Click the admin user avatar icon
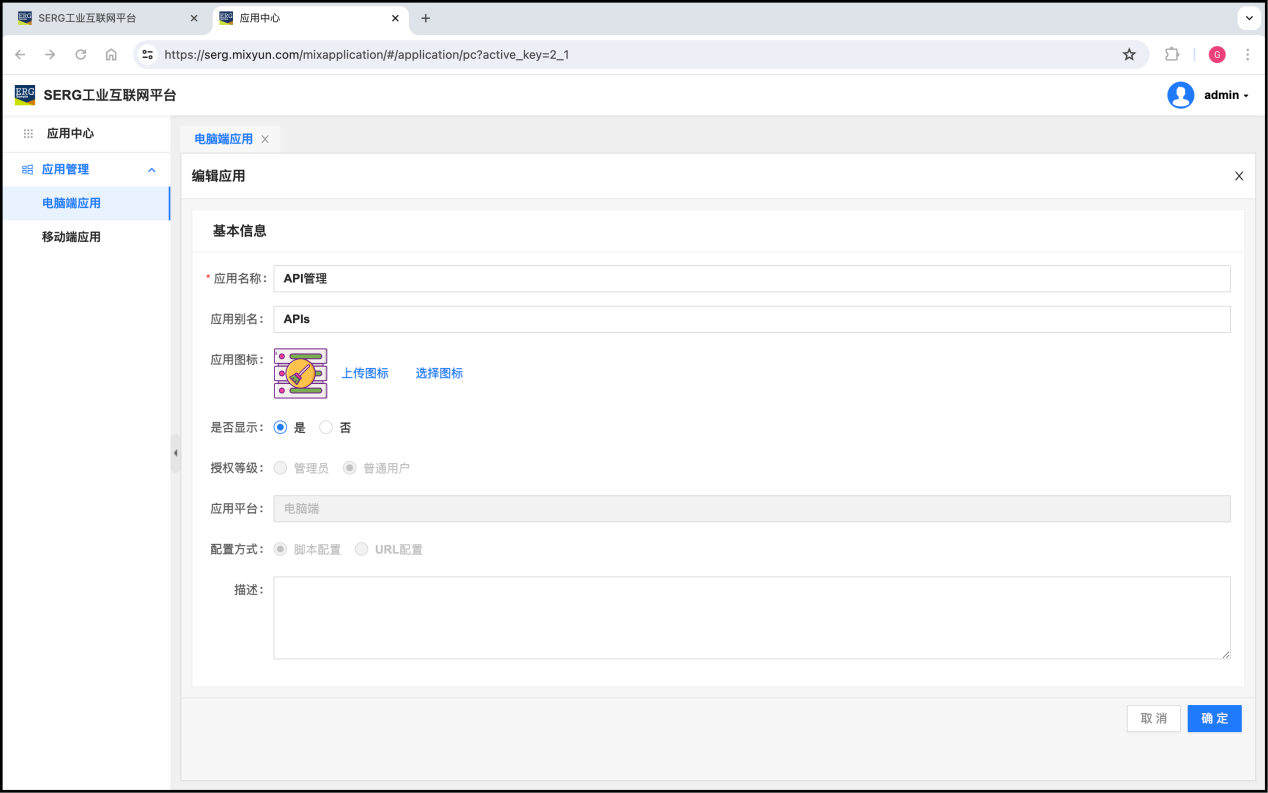This screenshot has width=1268, height=793. click(x=1180, y=95)
